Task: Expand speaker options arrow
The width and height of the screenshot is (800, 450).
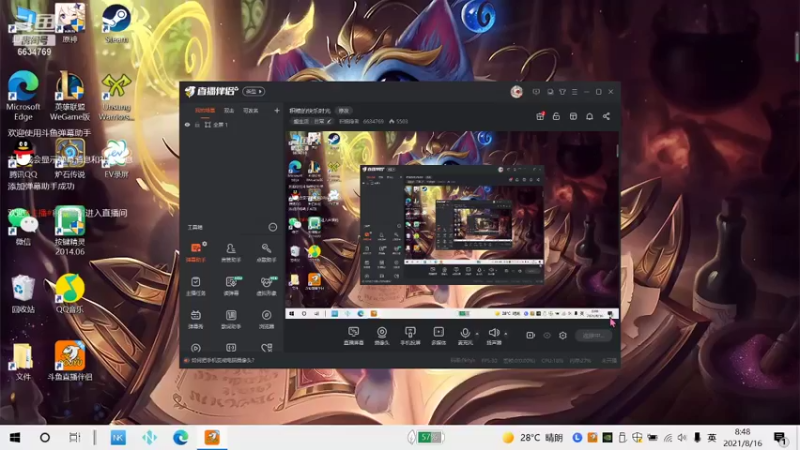Action: [506, 334]
